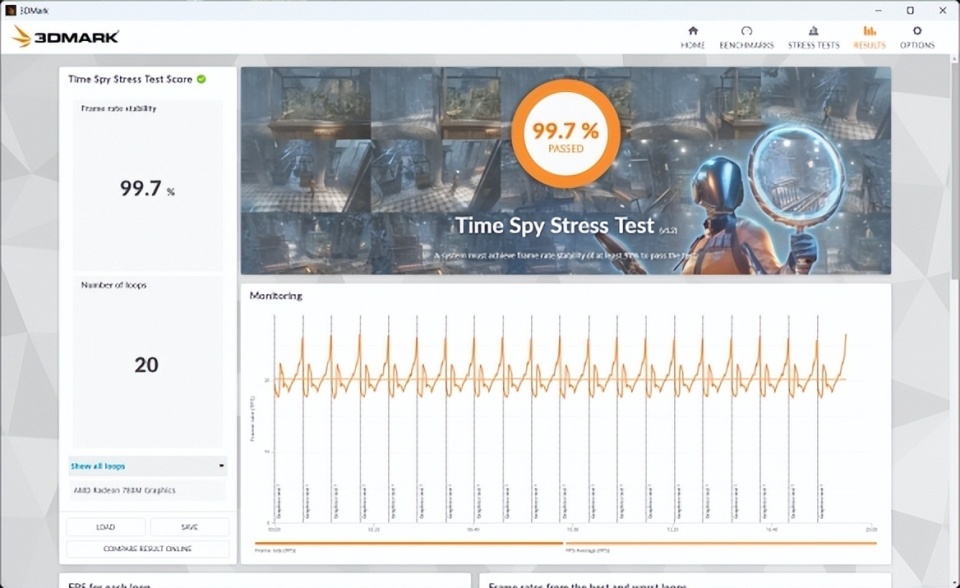Image resolution: width=960 pixels, height=588 pixels.
Task: Go to the Benchmarks section icon
Action: [746, 32]
